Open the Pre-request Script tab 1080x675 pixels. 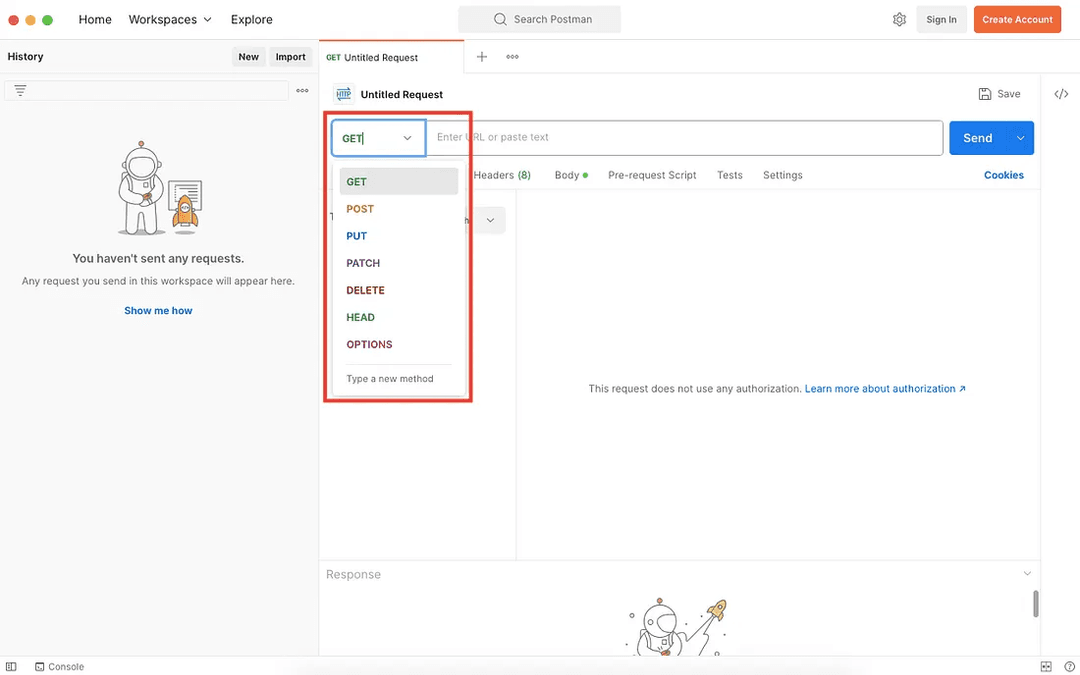652,175
